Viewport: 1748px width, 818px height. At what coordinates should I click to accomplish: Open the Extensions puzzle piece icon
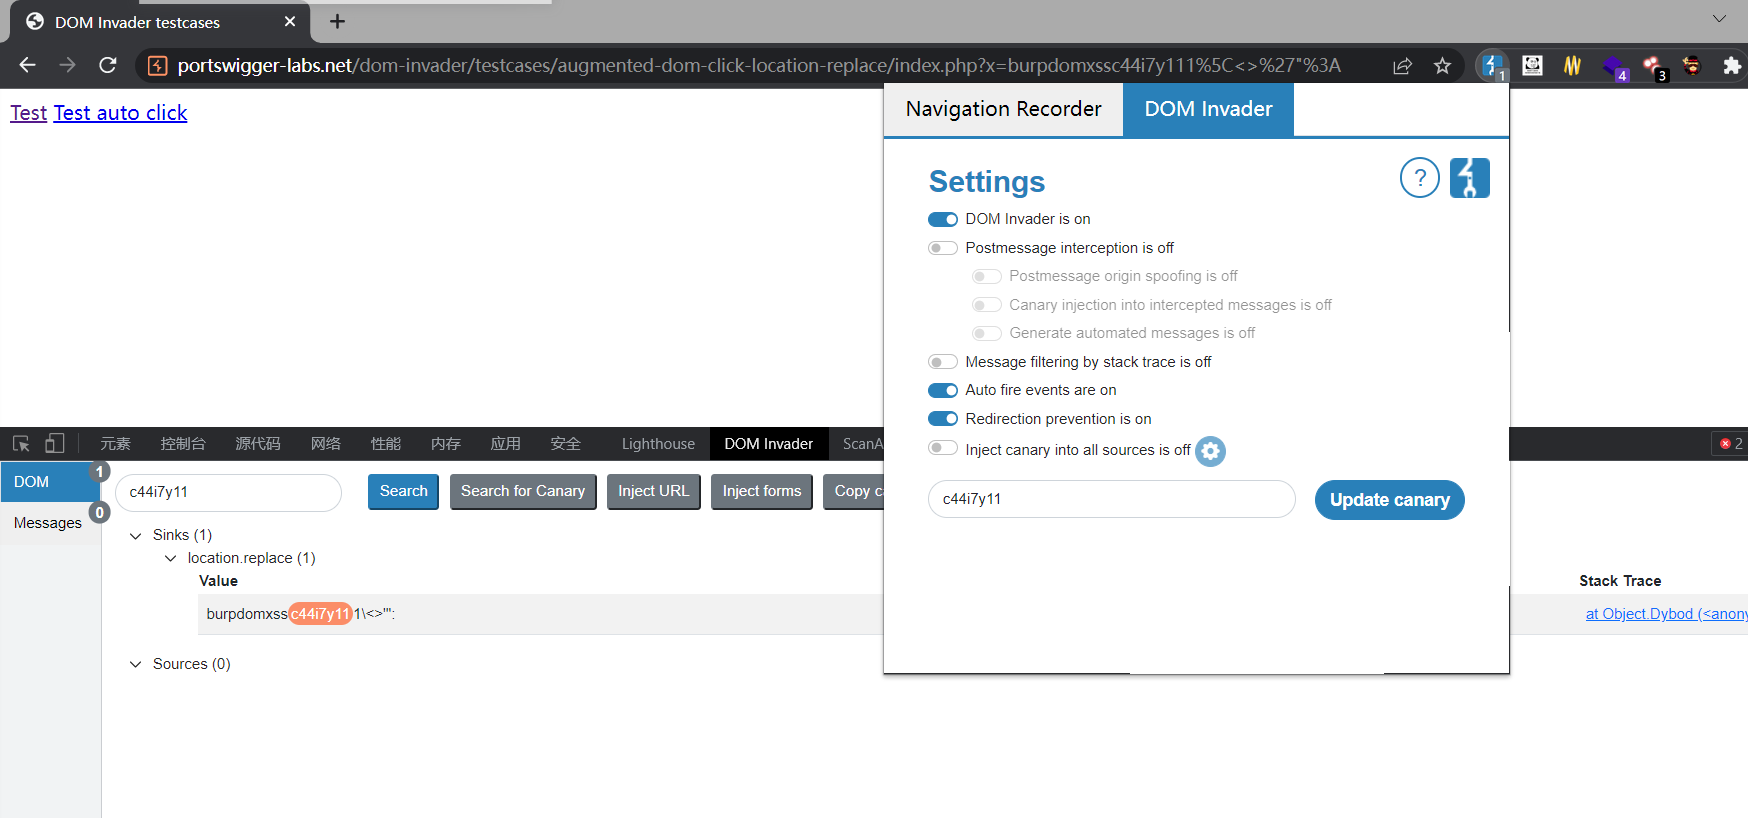coord(1731,66)
